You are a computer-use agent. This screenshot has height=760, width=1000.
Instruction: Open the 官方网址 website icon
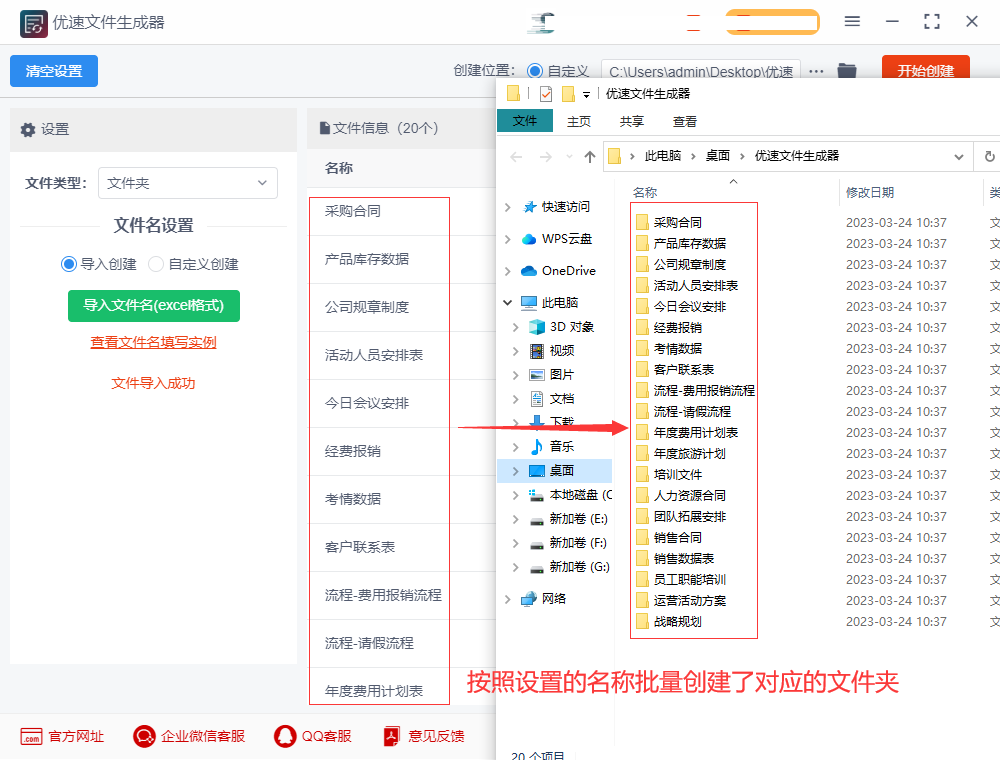click(x=31, y=736)
